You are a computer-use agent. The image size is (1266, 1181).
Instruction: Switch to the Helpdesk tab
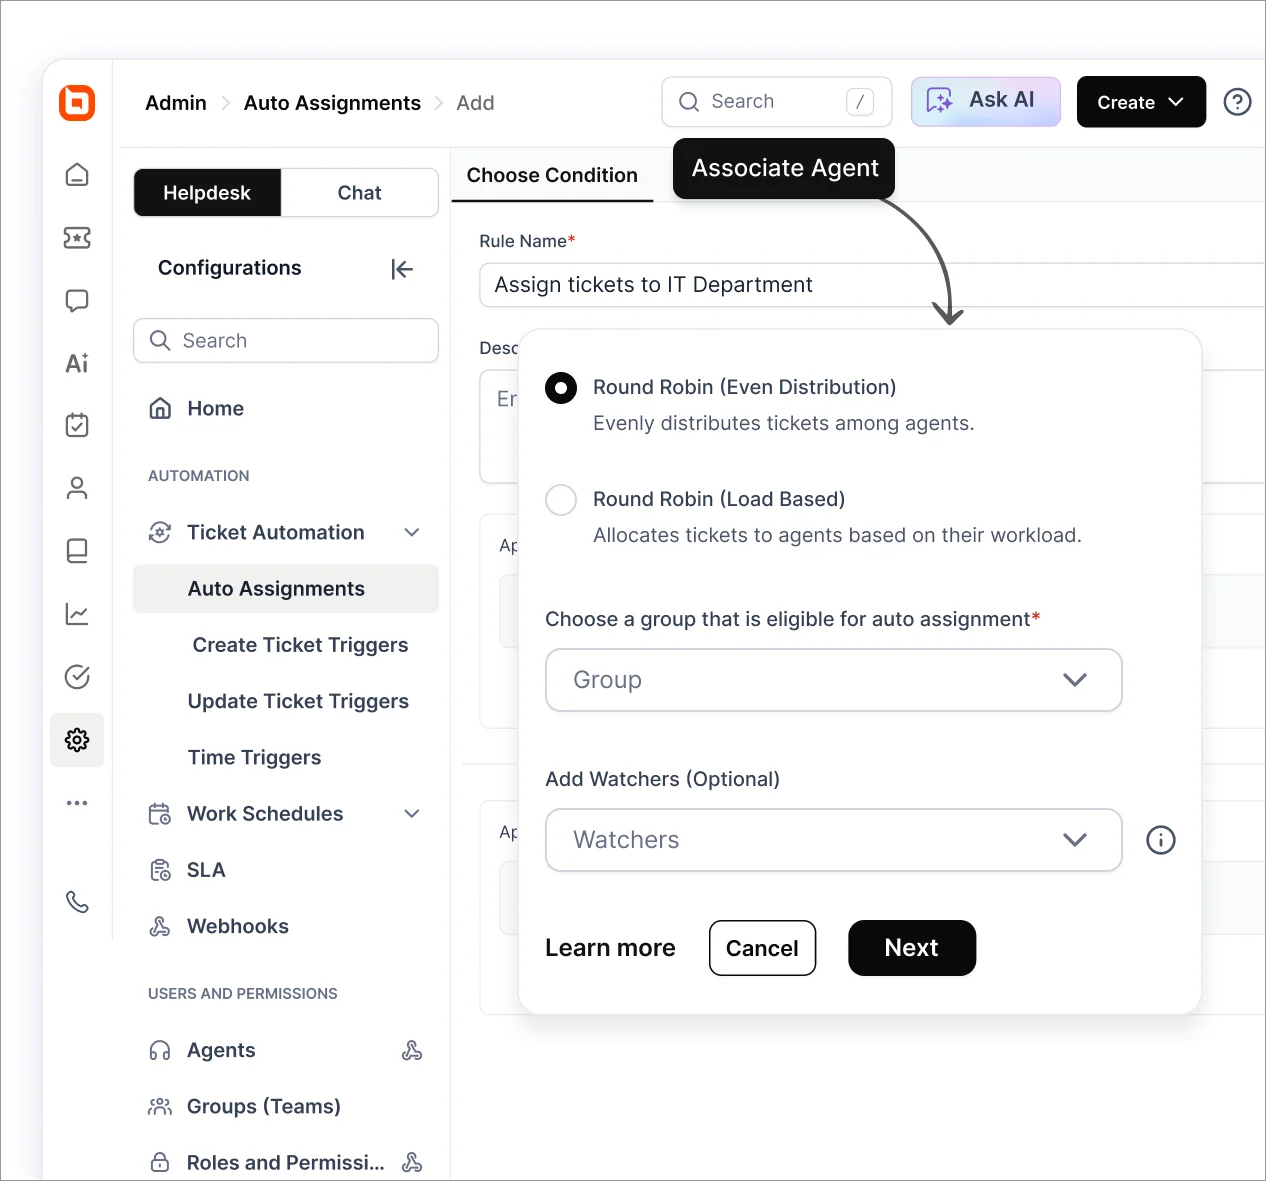click(x=207, y=193)
